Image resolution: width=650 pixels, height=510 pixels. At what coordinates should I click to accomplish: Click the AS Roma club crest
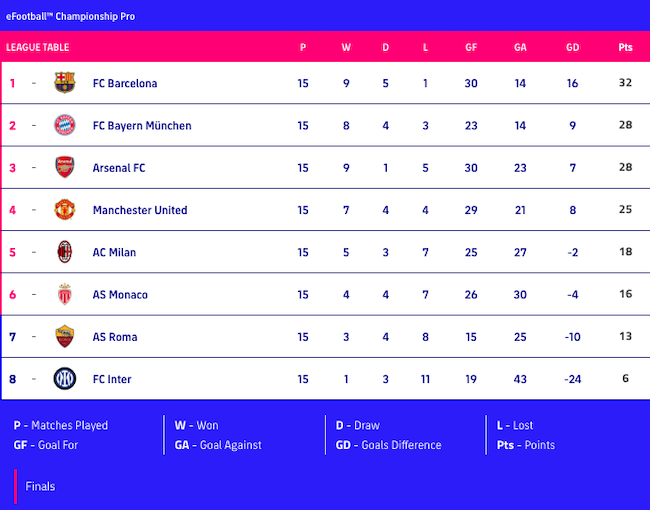(64, 337)
